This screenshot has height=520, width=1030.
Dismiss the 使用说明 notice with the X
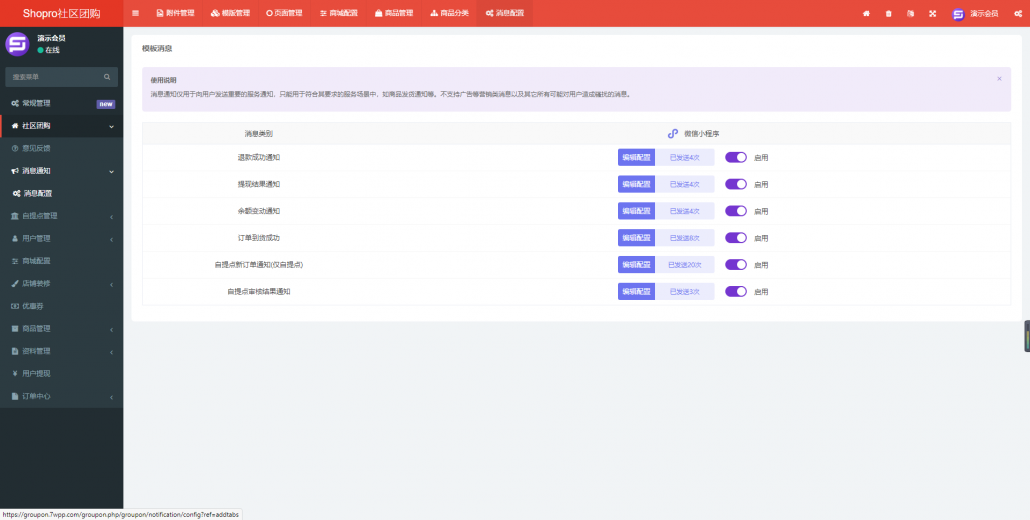[x=998, y=78]
